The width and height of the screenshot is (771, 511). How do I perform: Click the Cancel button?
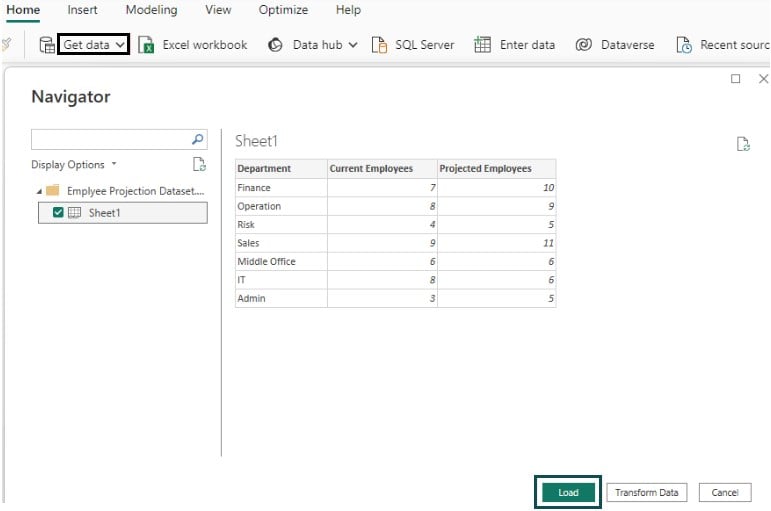[725, 492]
